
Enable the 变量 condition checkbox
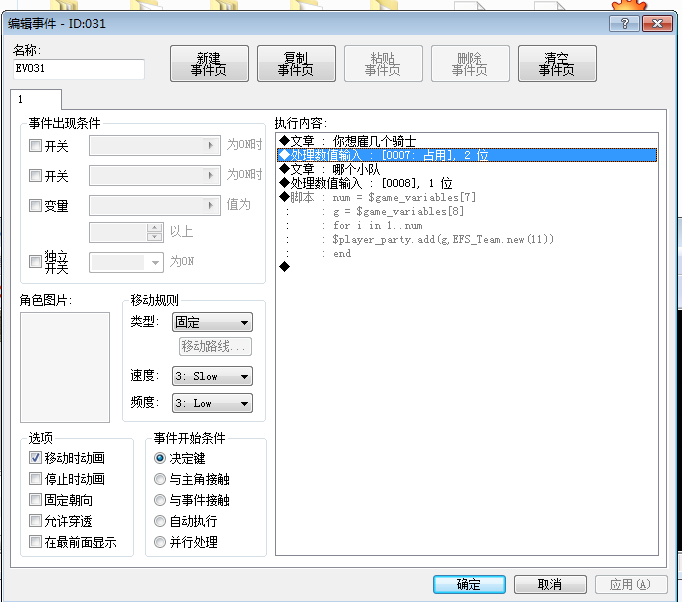[35, 205]
